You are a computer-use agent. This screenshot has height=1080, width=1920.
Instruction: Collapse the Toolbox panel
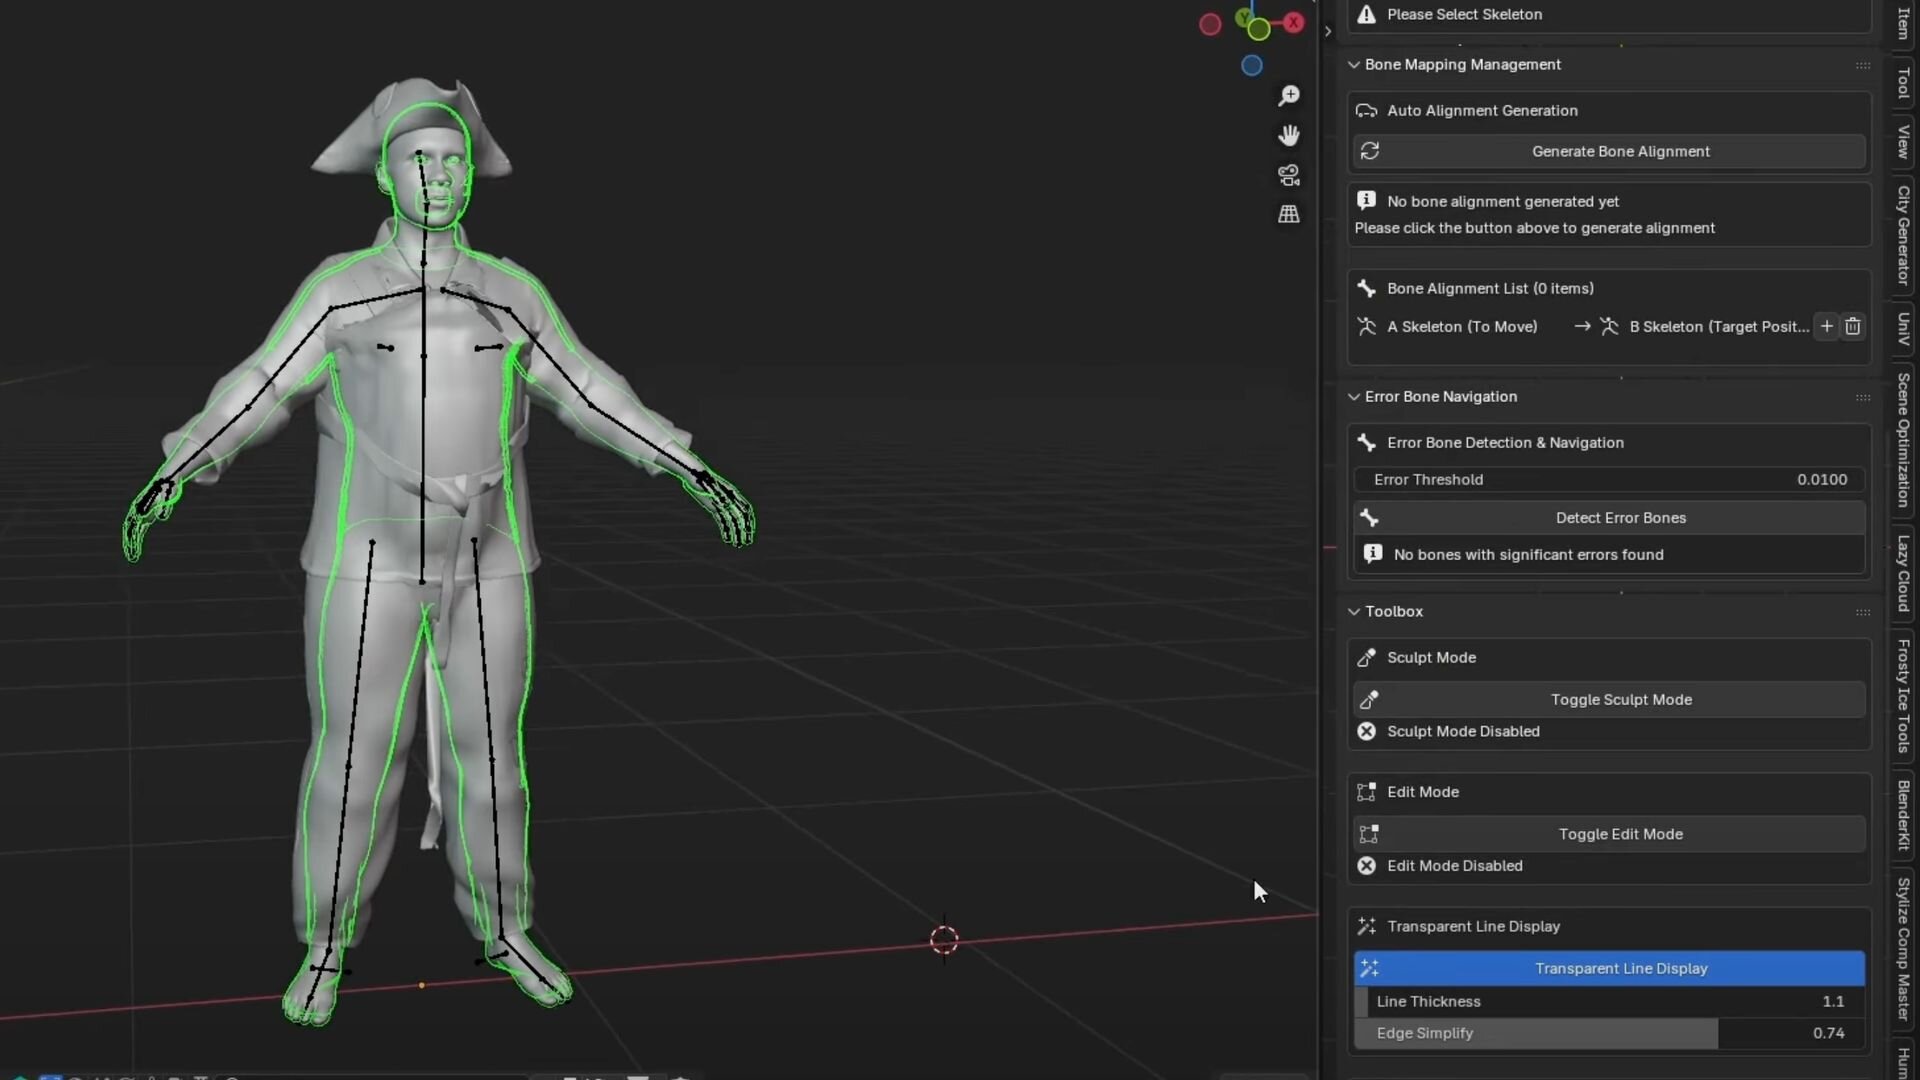point(1354,611)
